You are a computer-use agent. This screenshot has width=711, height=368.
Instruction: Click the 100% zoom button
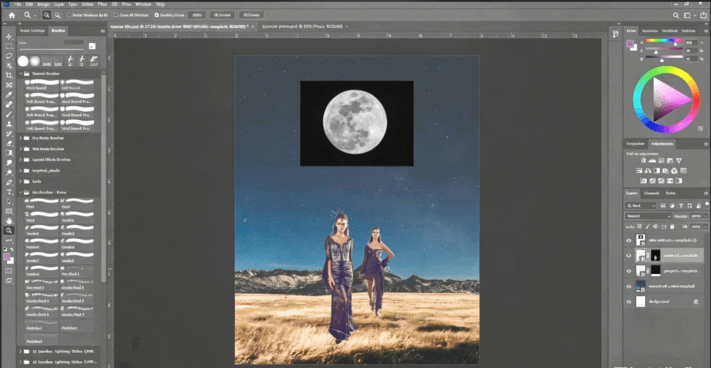tap(196, 15)
